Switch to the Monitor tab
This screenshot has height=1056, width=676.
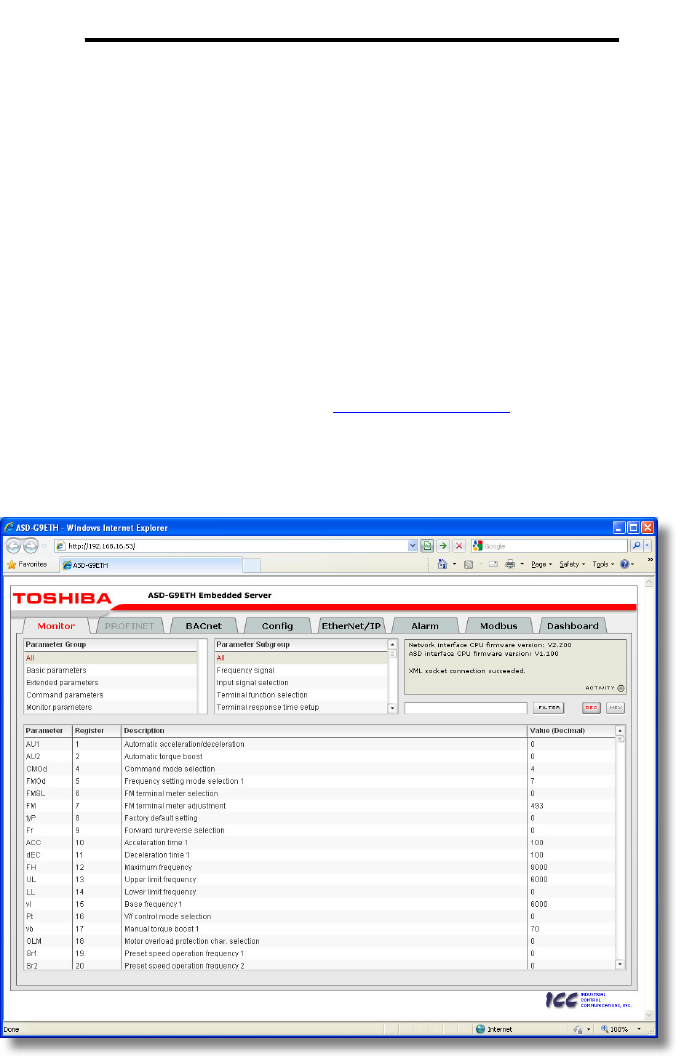tap(56, 626)
